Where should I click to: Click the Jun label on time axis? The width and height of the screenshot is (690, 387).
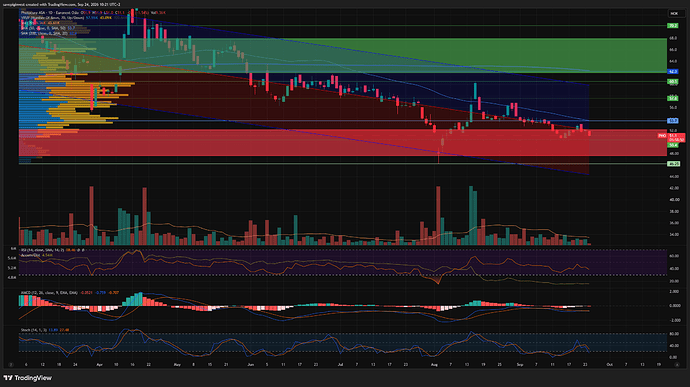(x=250, y=365)
